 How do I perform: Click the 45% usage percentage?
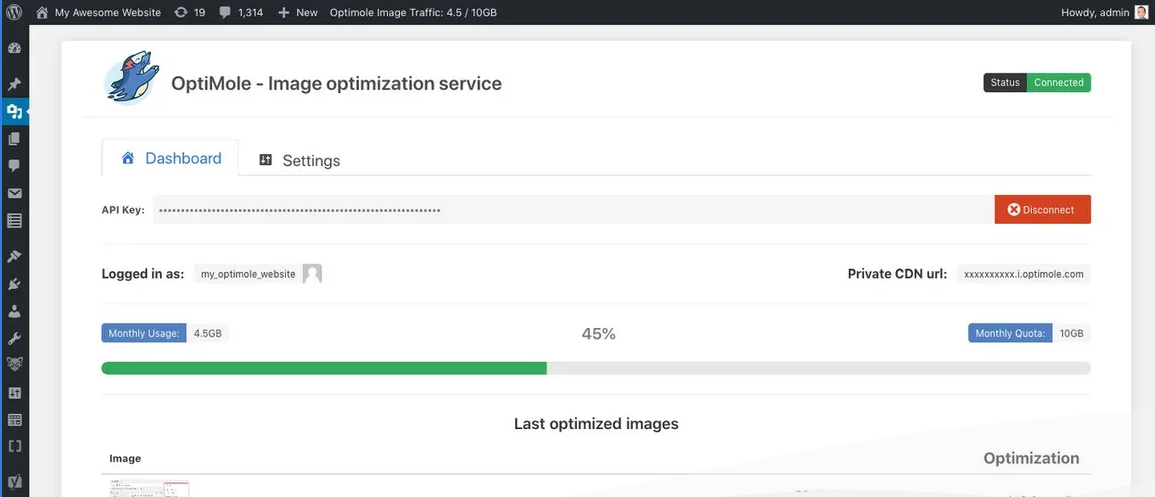598,334
